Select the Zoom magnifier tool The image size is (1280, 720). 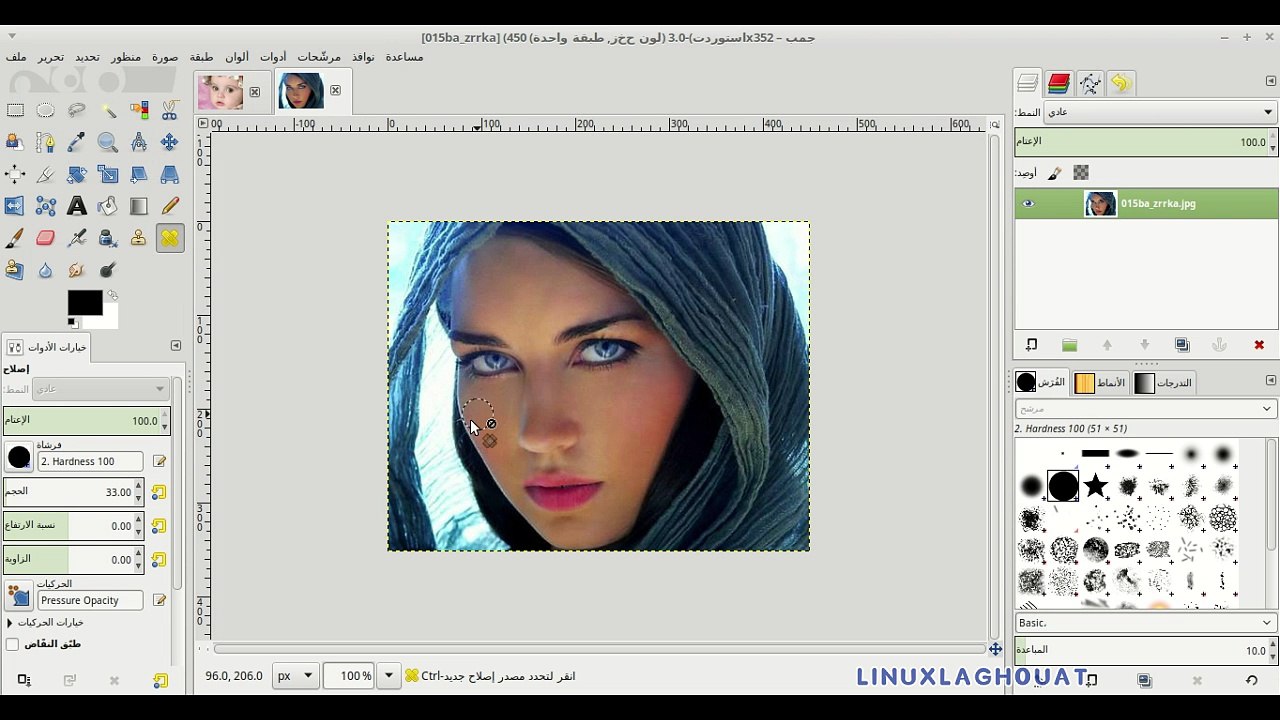[108, 143]
